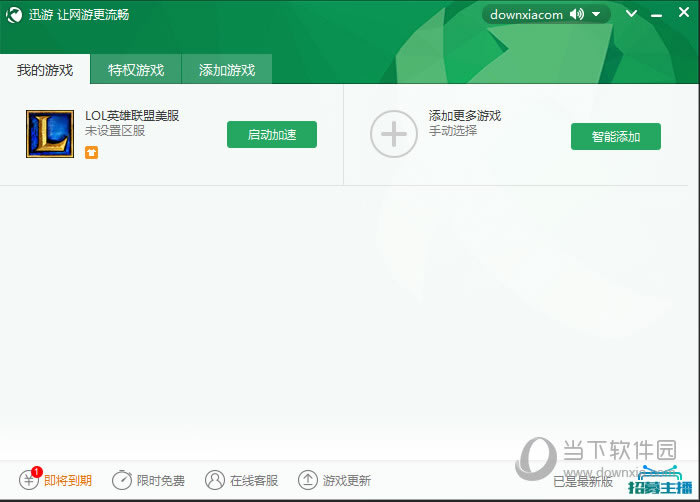
Task: Click the speaker icon next to downxiacom
Action: pyautogui.click(x=576, y=15)
